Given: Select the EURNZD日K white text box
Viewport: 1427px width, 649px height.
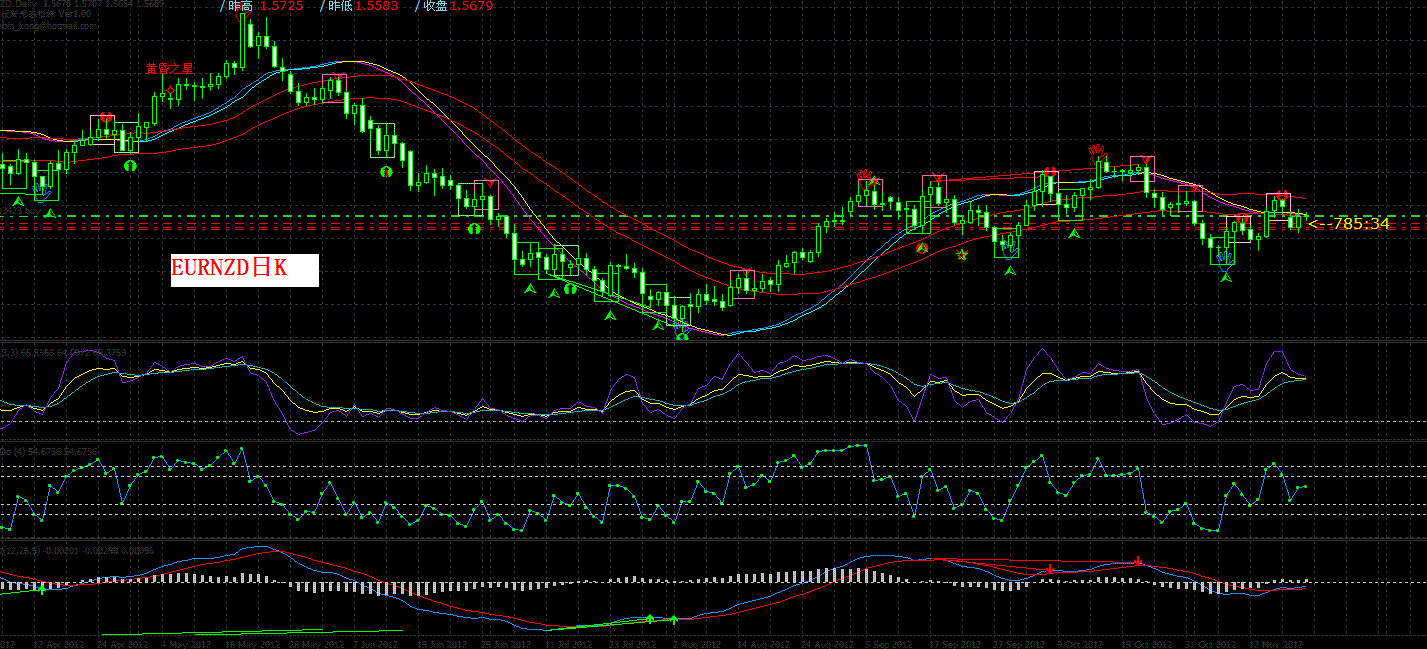Looking at the screenshot, I should click(x=245, y=269).
